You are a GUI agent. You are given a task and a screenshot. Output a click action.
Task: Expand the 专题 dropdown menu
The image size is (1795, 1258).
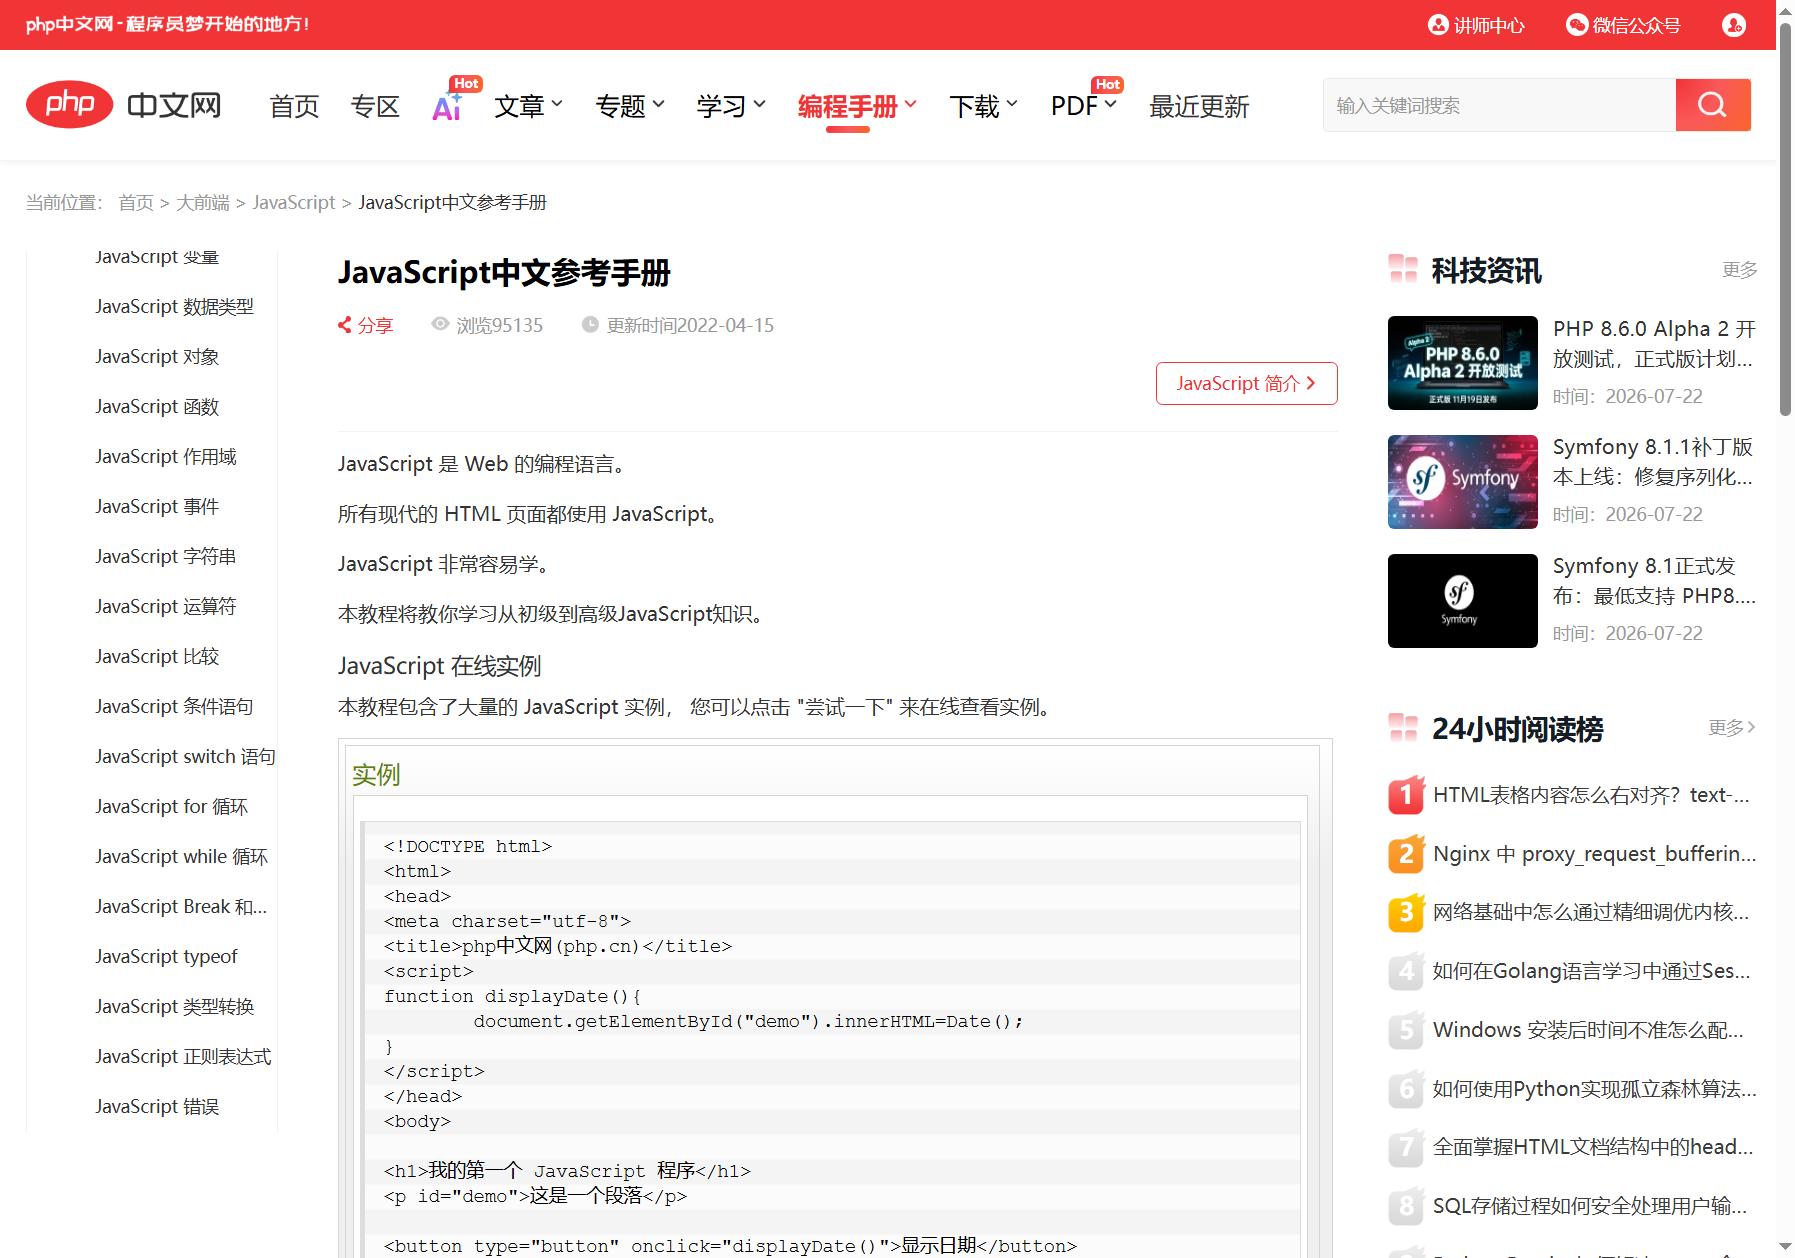coord(630,106)
